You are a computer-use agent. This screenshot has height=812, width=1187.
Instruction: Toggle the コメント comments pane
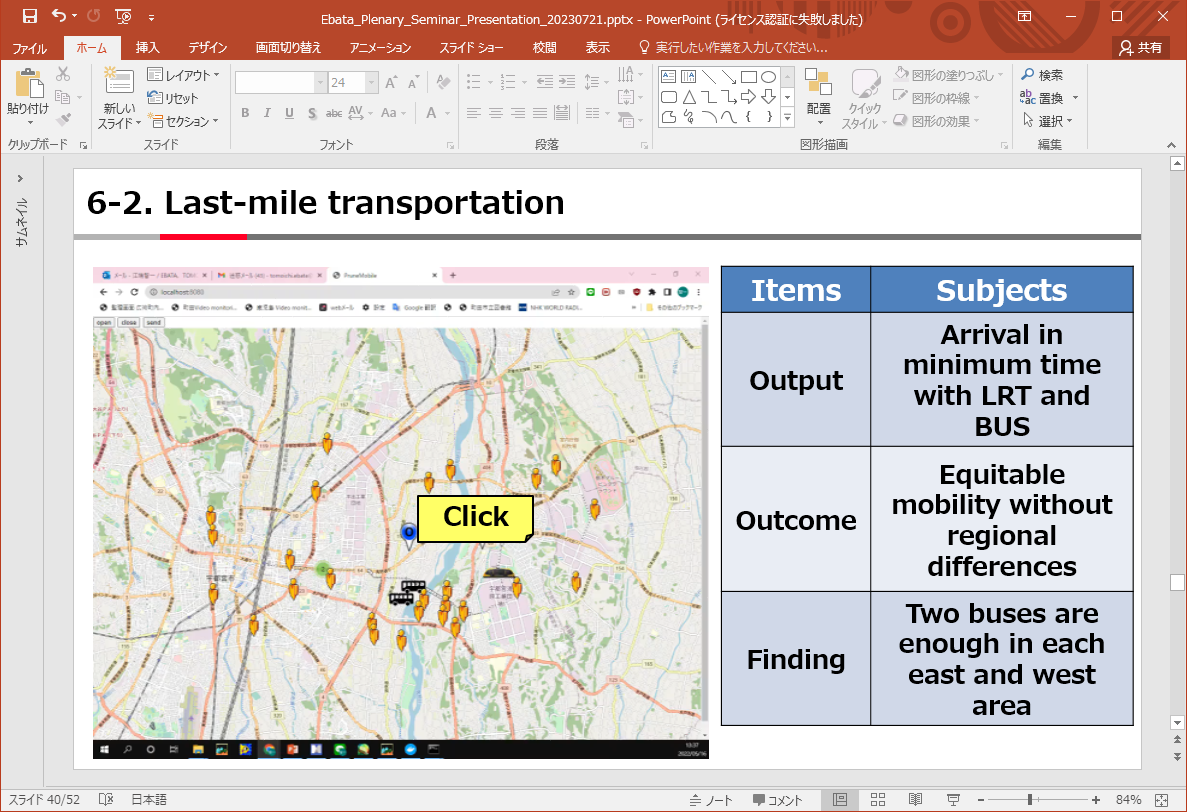tap(778, 800)
